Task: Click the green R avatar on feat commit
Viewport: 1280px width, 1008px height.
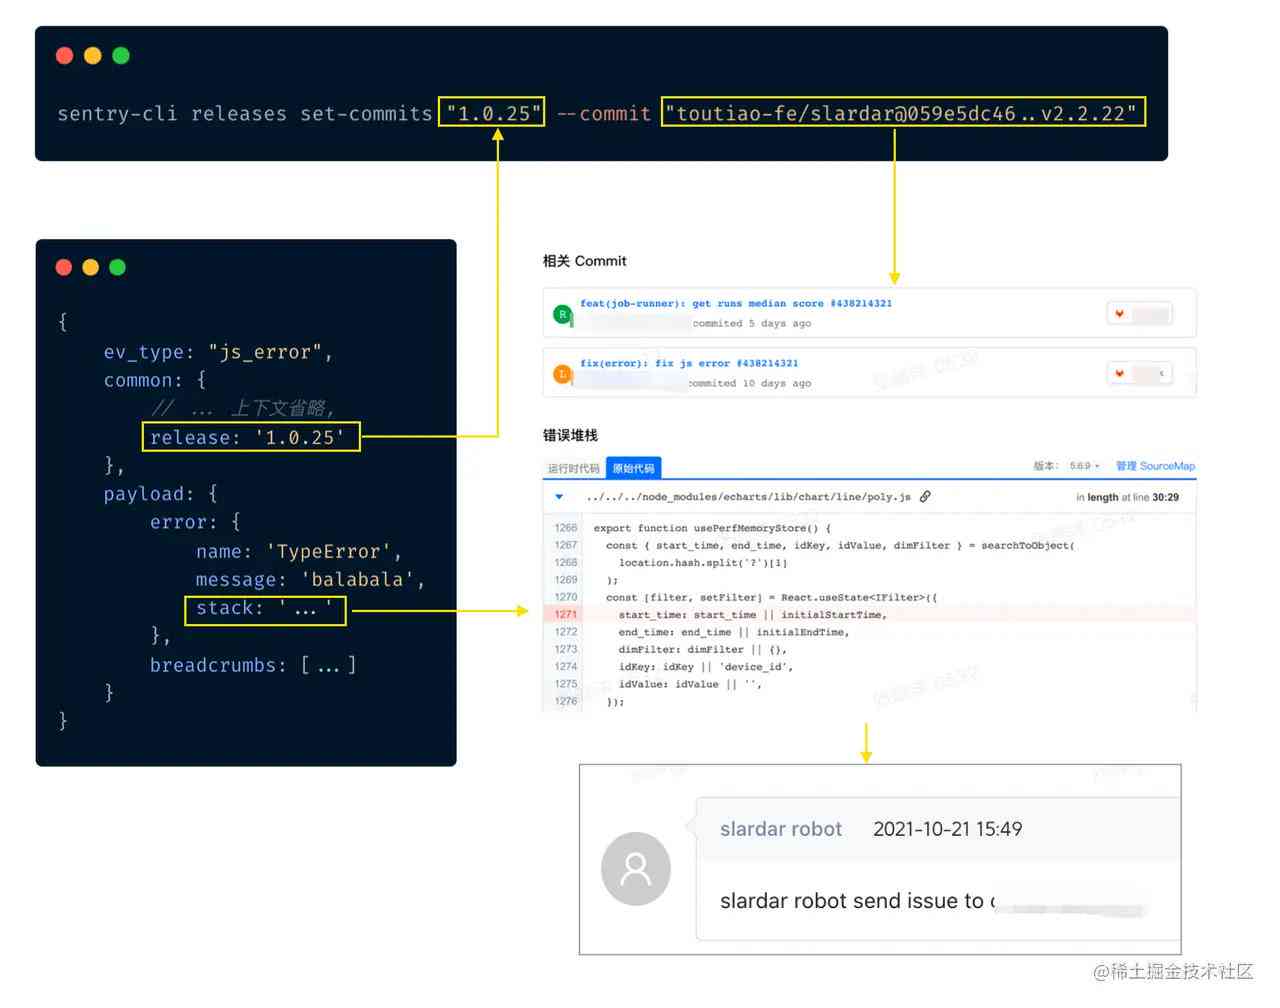Action: [562, 314]
